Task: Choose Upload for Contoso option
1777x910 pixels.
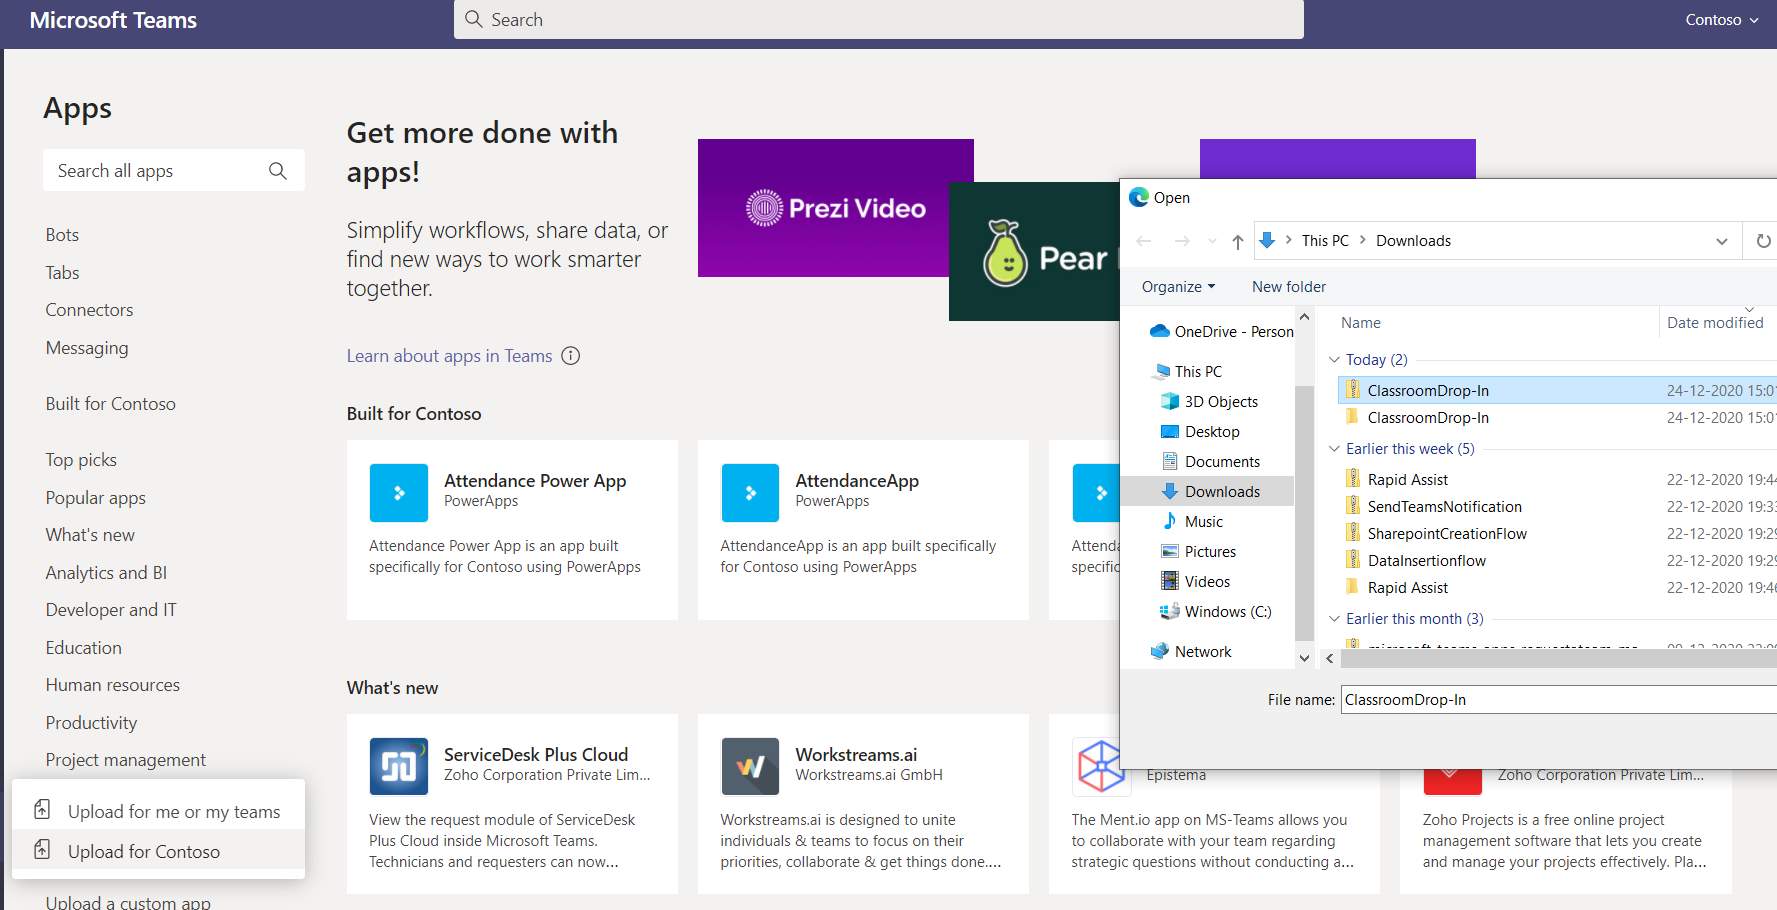Action: click(158, 852)
